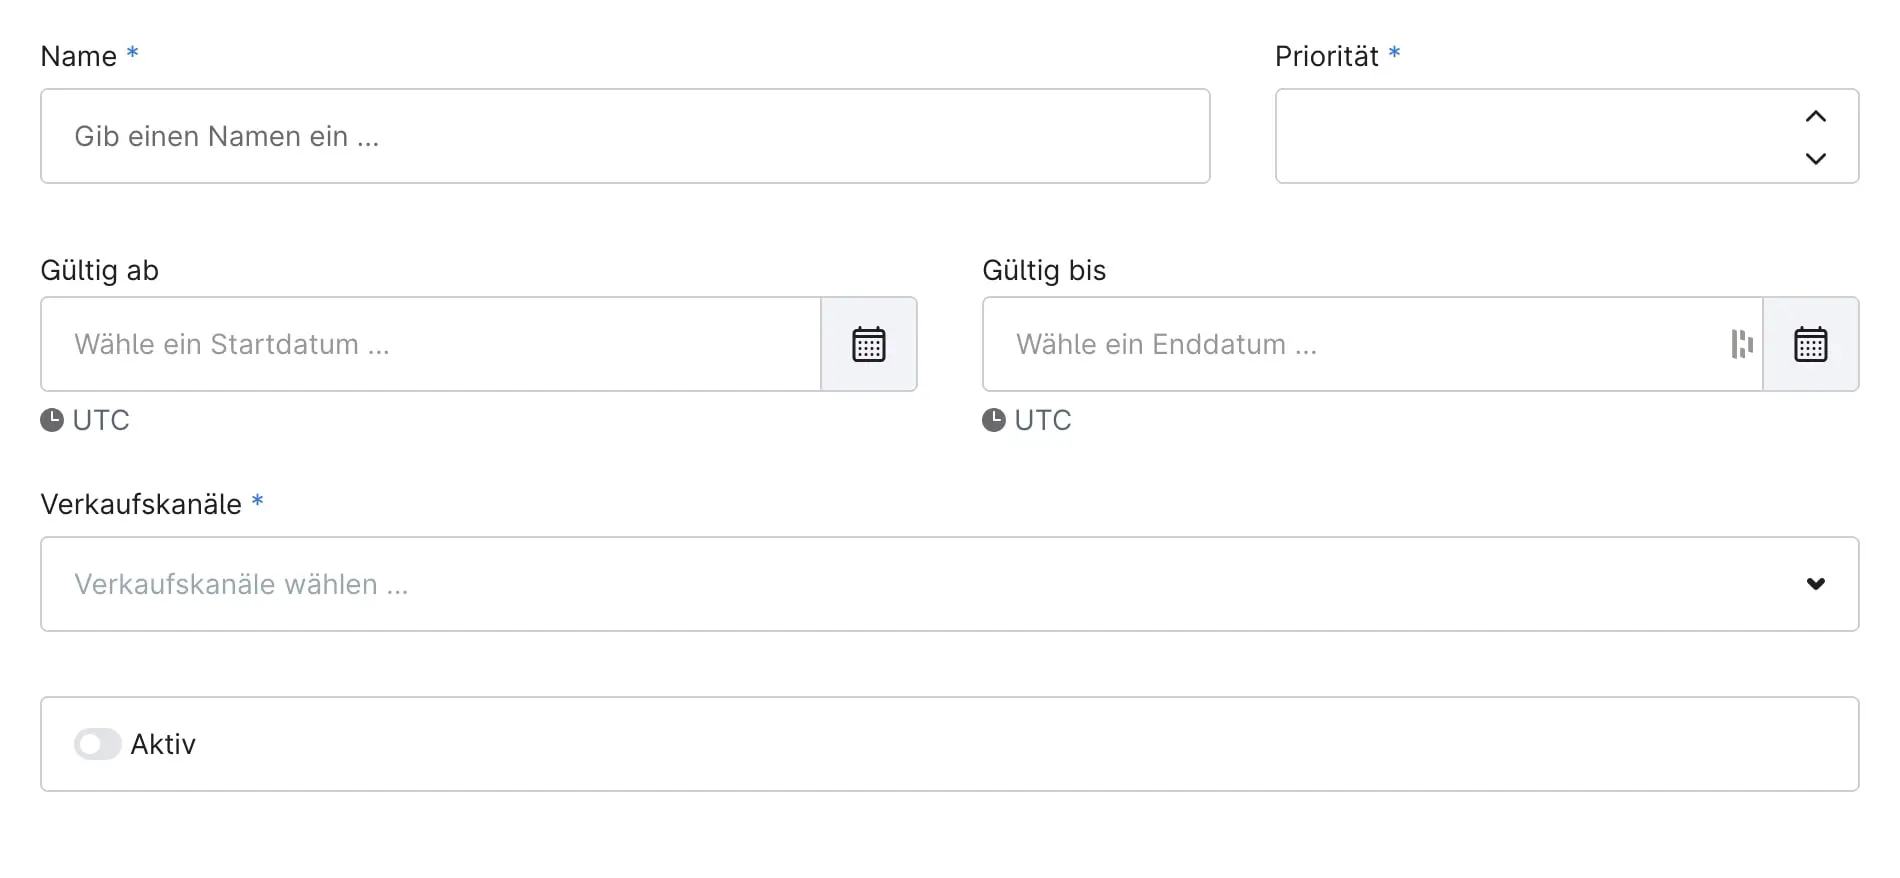Screen dimensions: 1900x878
Task: Toggle the Aktiv switch on
Action: point(97,744)
